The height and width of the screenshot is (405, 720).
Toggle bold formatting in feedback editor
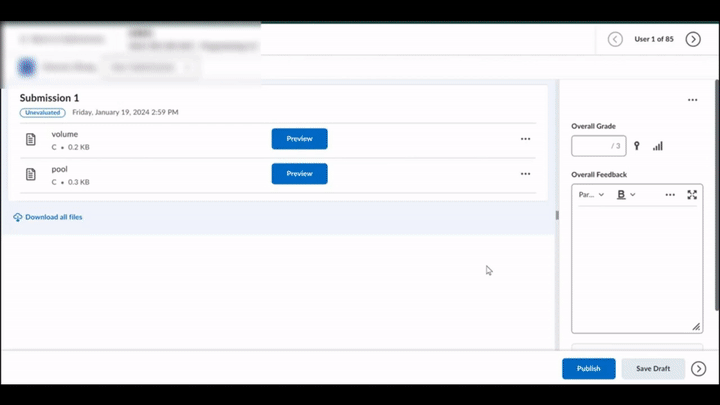621,195
